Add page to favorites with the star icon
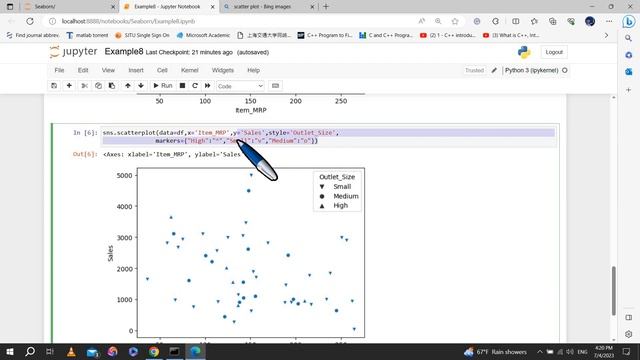 coord(455,21)
